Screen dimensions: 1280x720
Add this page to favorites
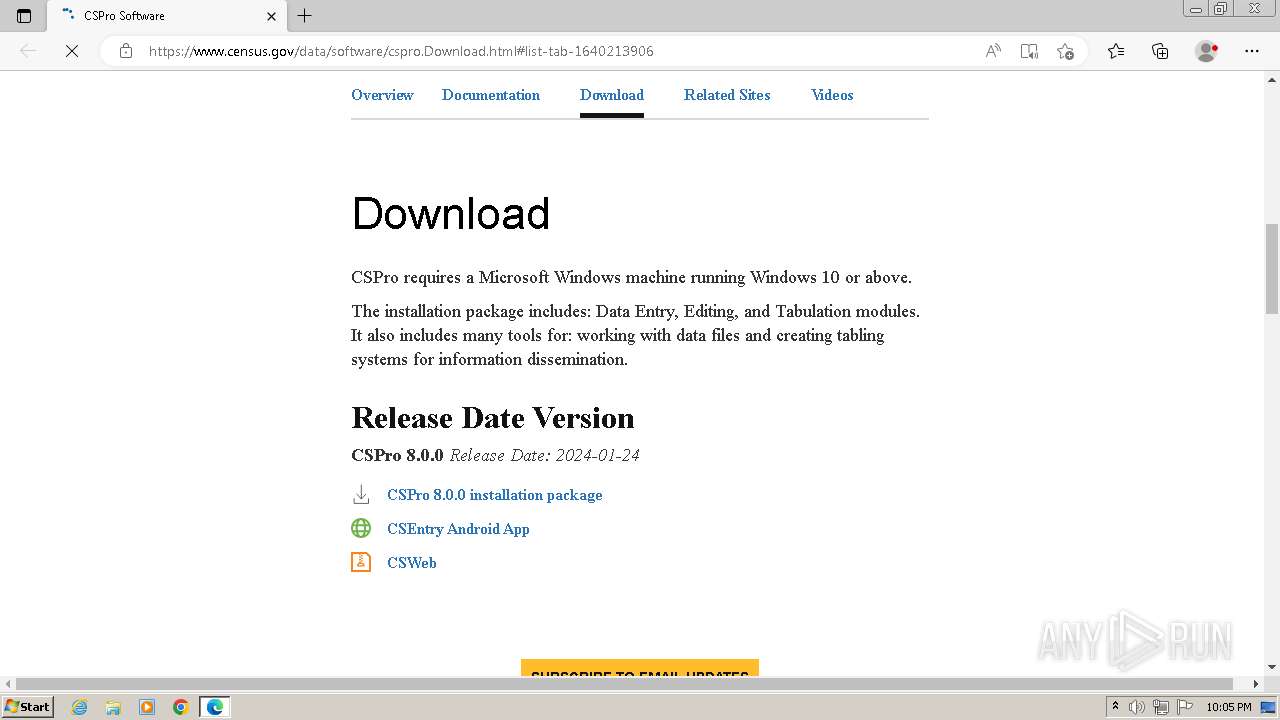tap(1065, 51)
